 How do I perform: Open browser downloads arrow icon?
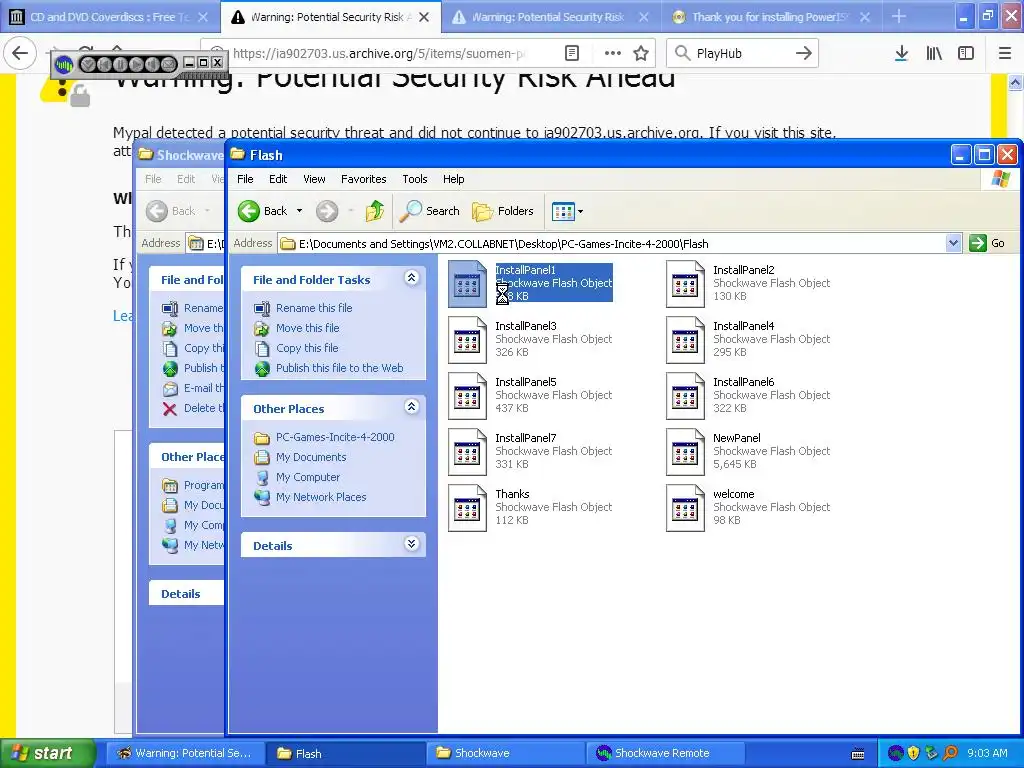(901, 54)
